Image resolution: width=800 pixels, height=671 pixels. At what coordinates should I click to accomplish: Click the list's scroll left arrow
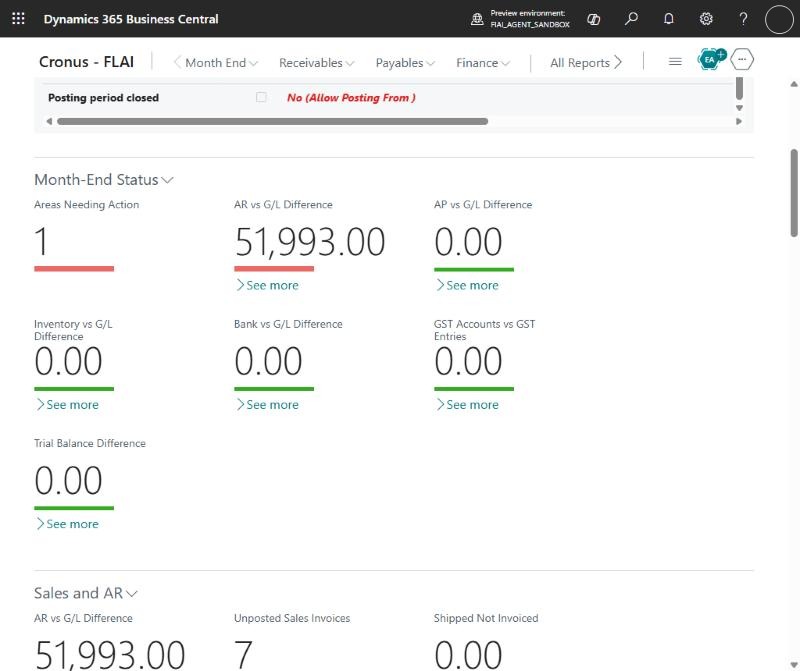[49, 121]
